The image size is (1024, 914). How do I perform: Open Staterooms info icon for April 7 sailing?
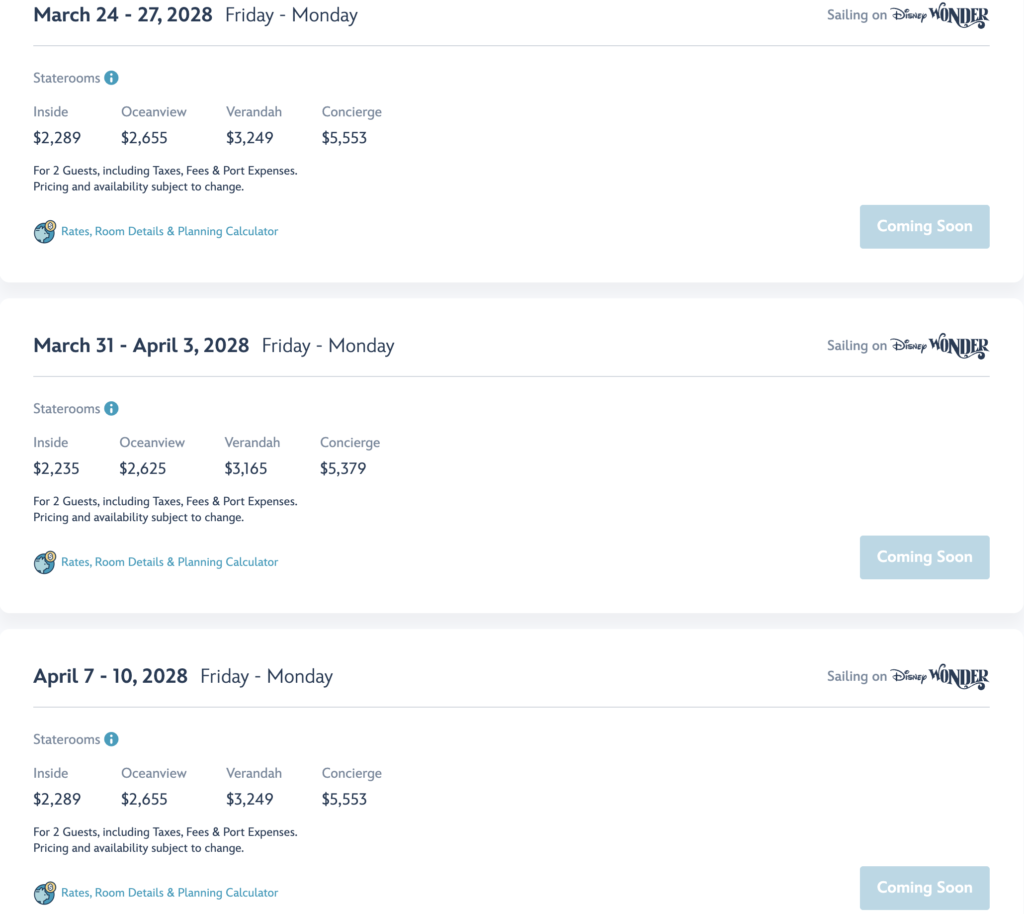[112, 739]
